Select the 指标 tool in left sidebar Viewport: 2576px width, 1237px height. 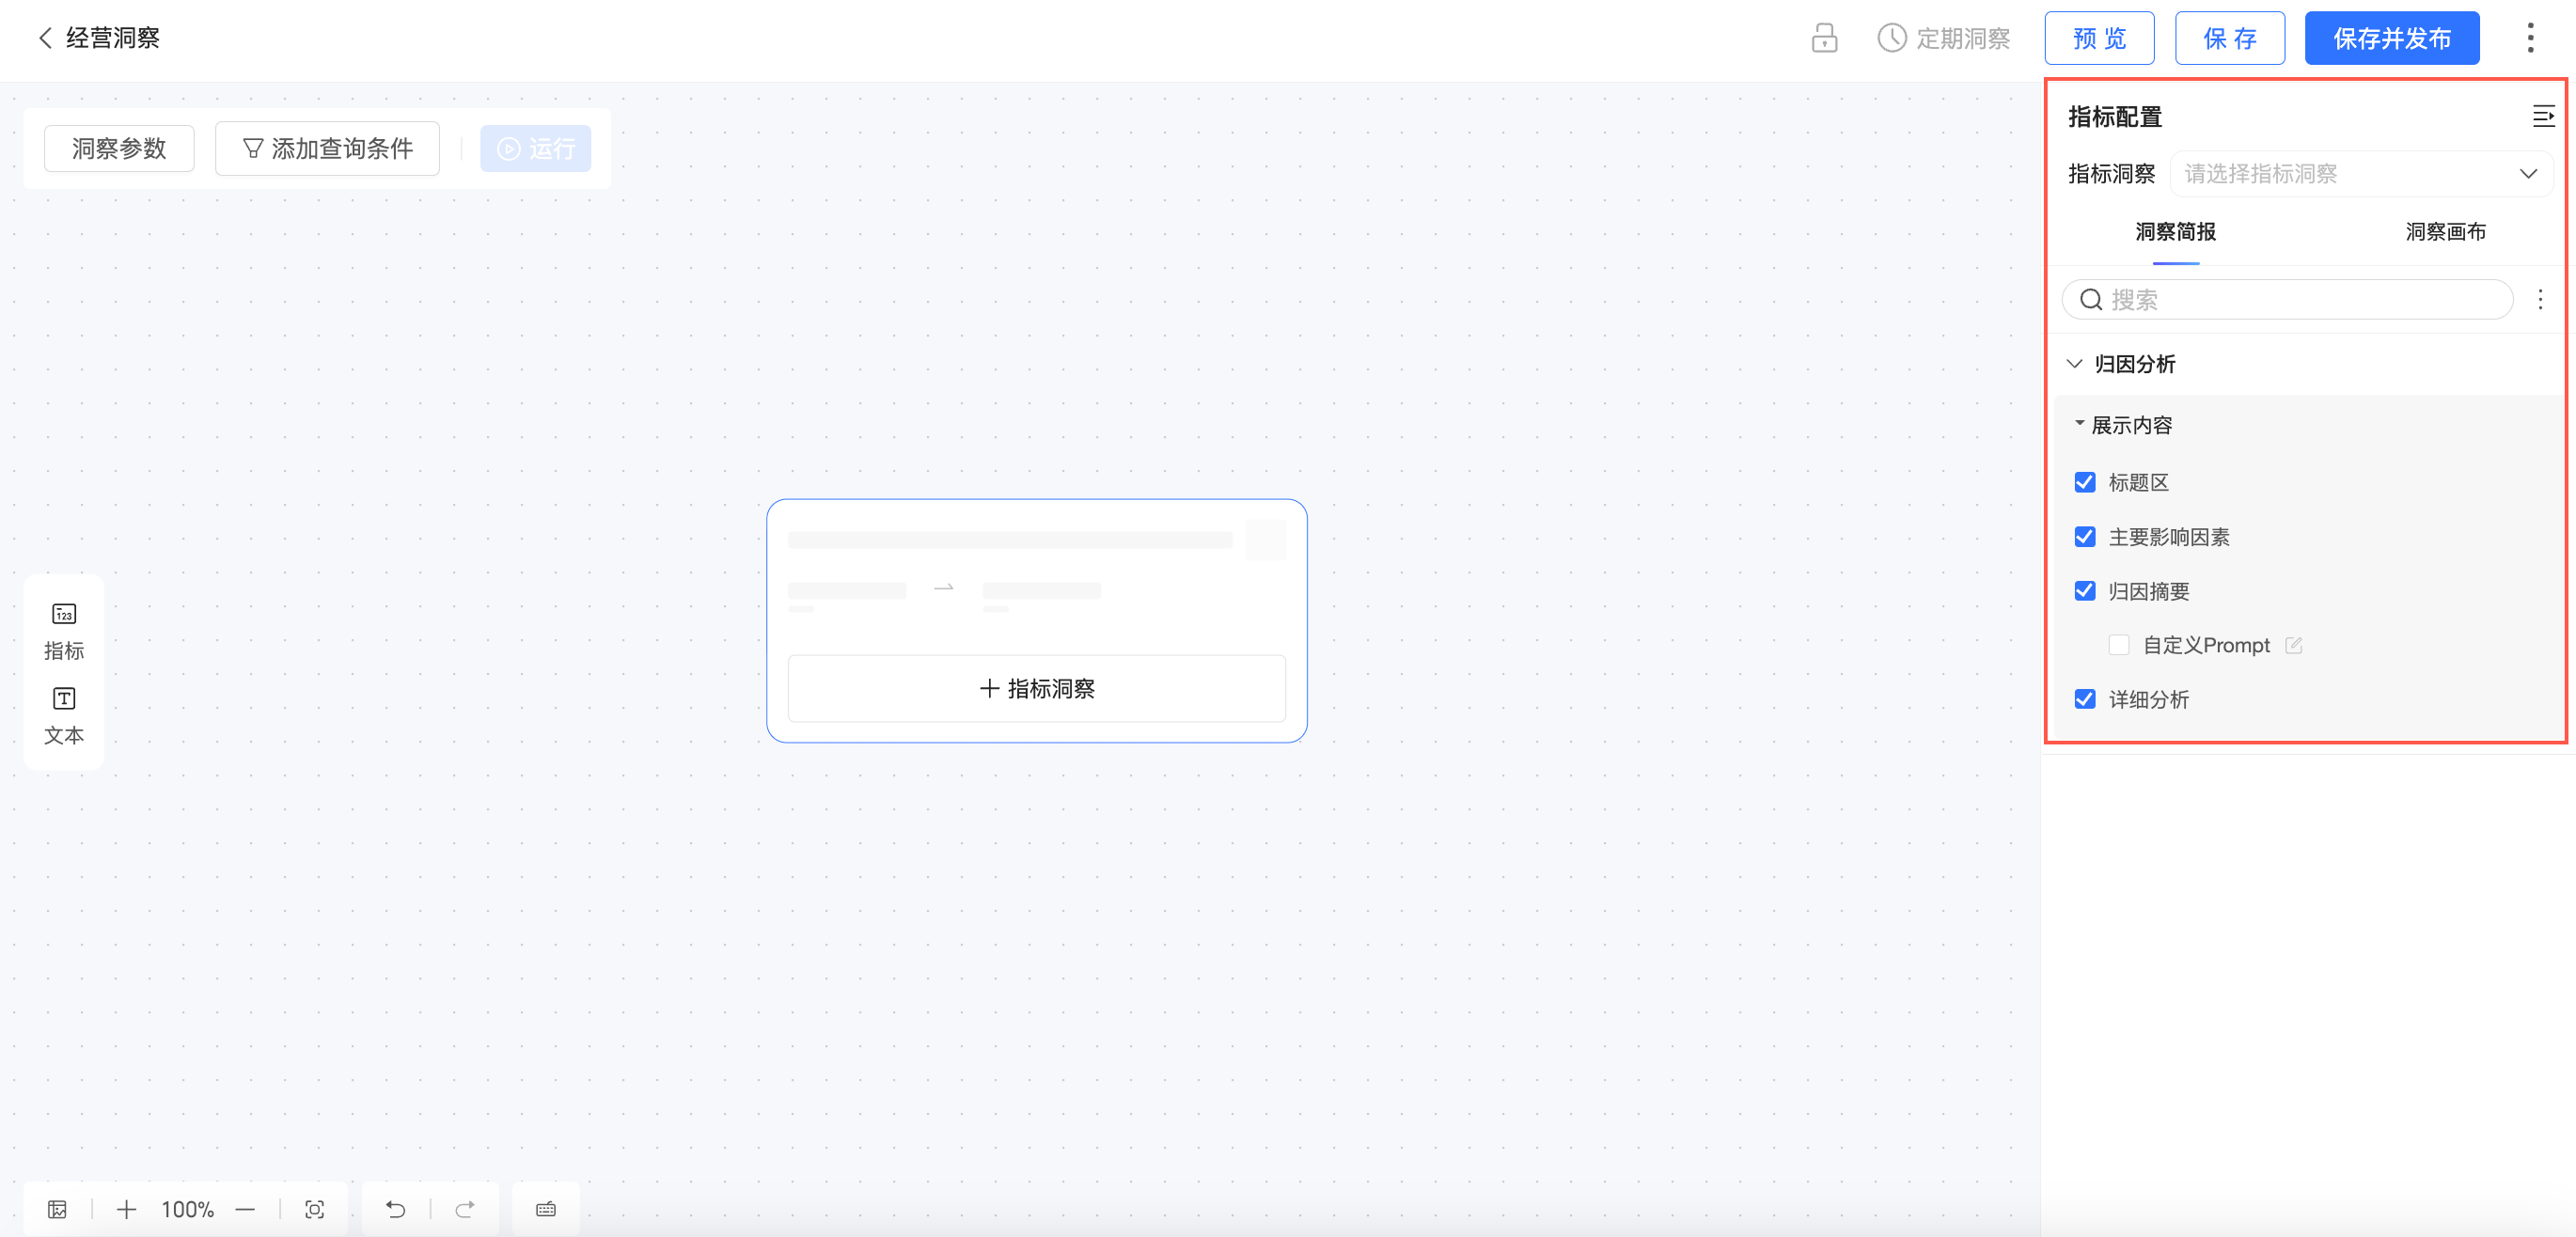64,630
